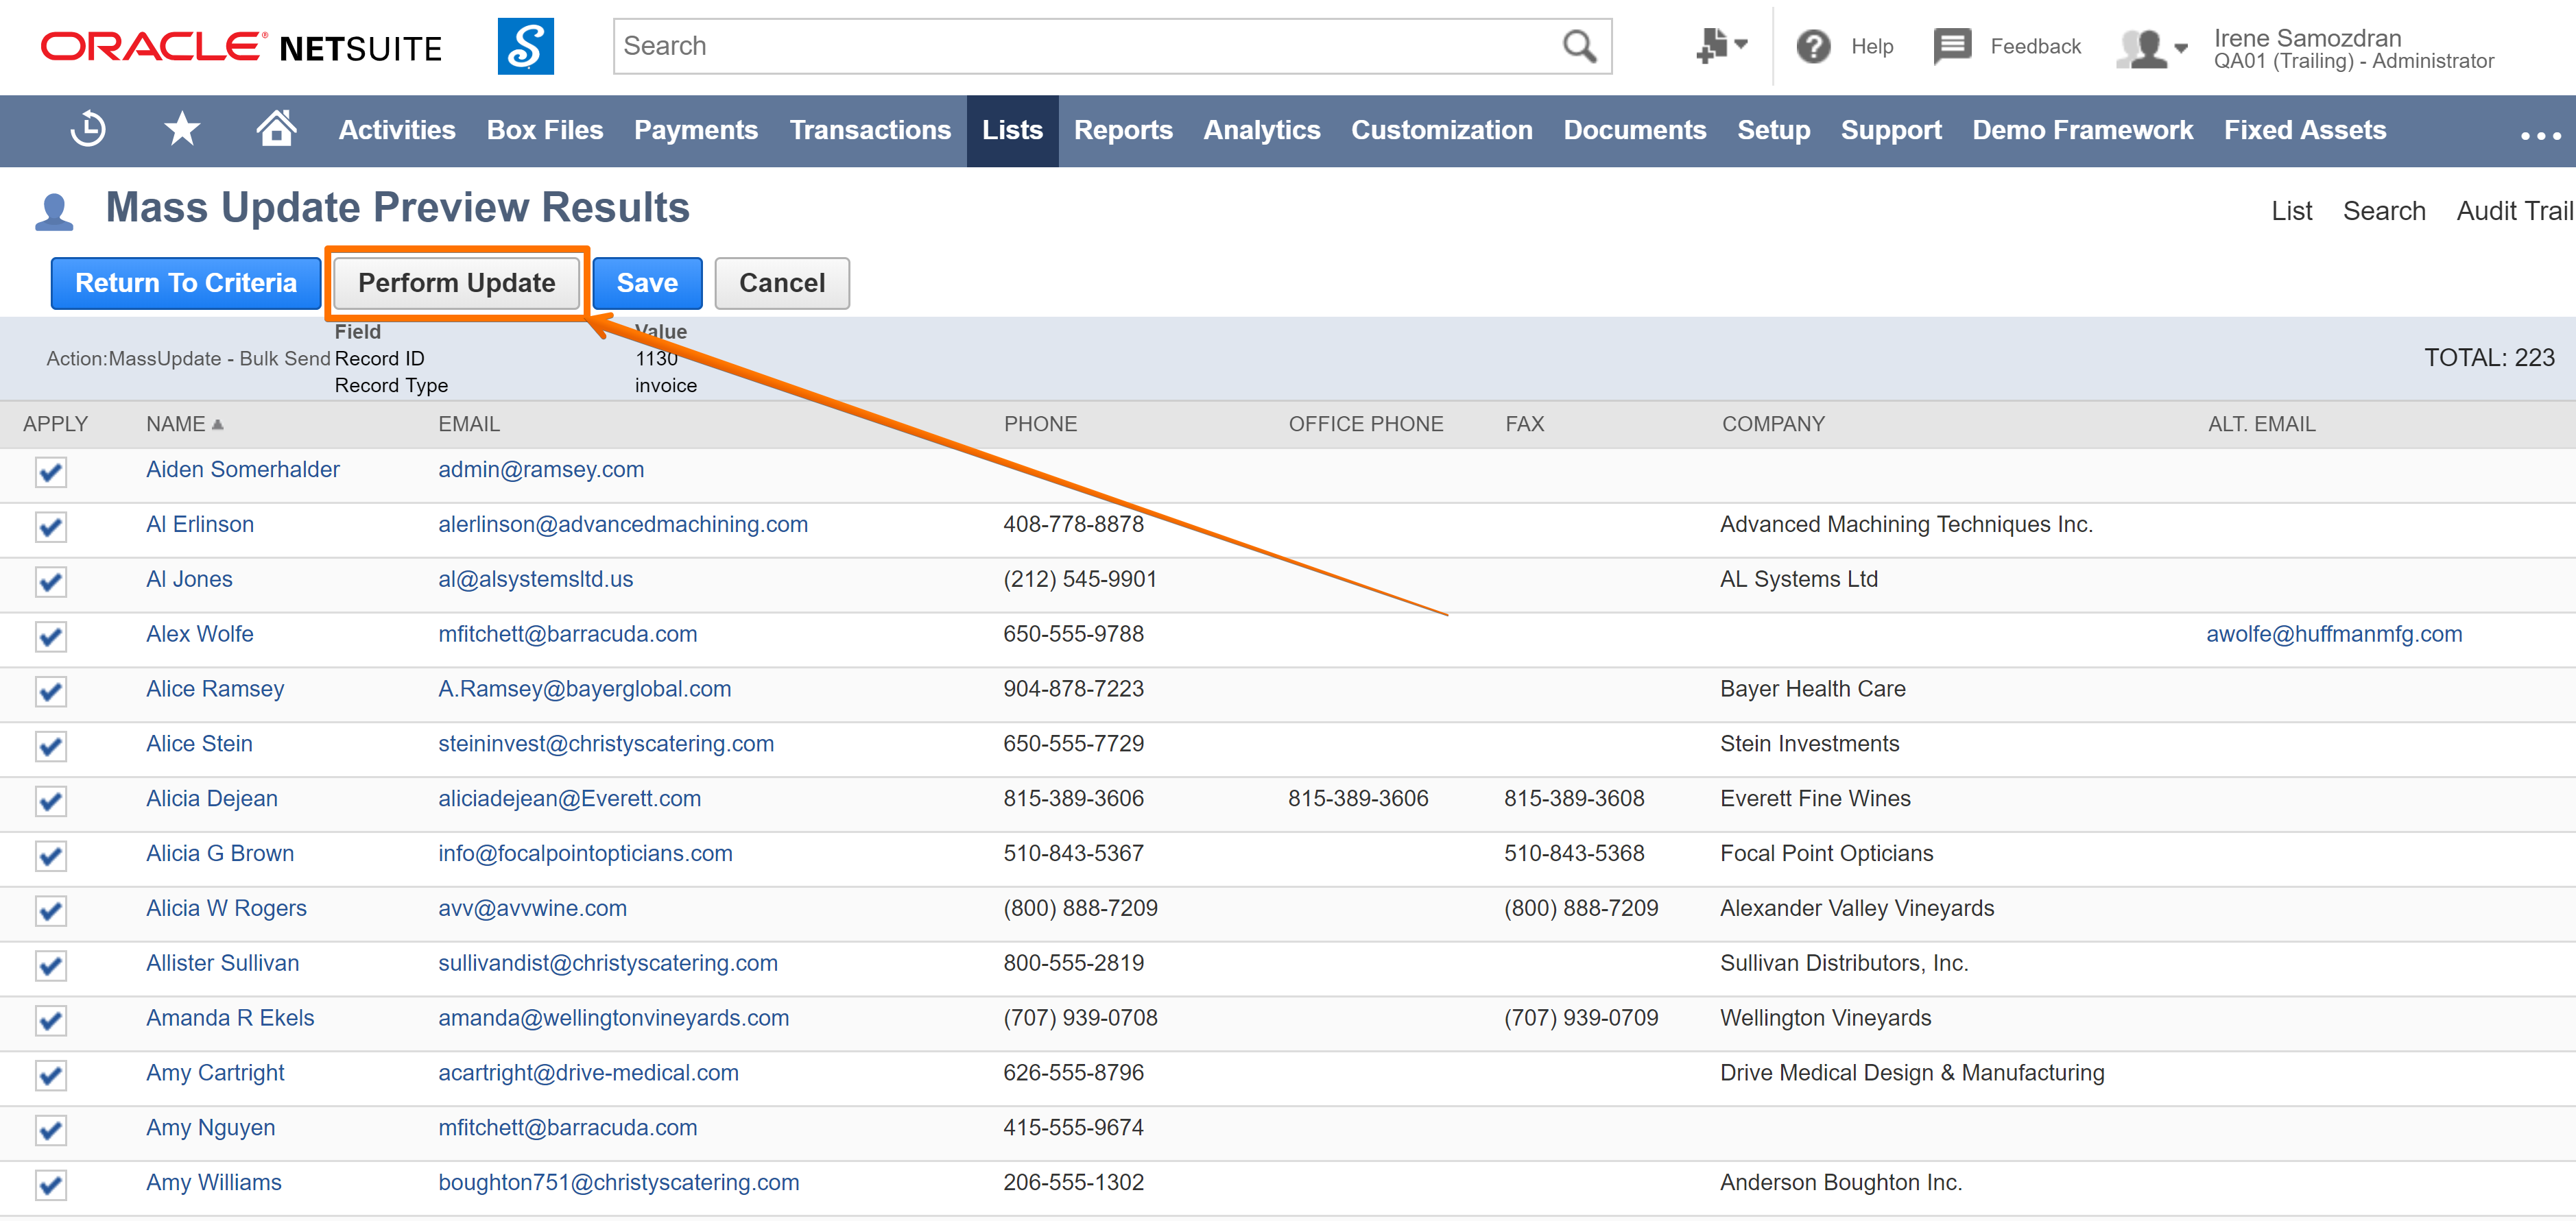Screen dimensions: 2576x1221
Task: Click in the global Search field
Action: point(1085,46)
